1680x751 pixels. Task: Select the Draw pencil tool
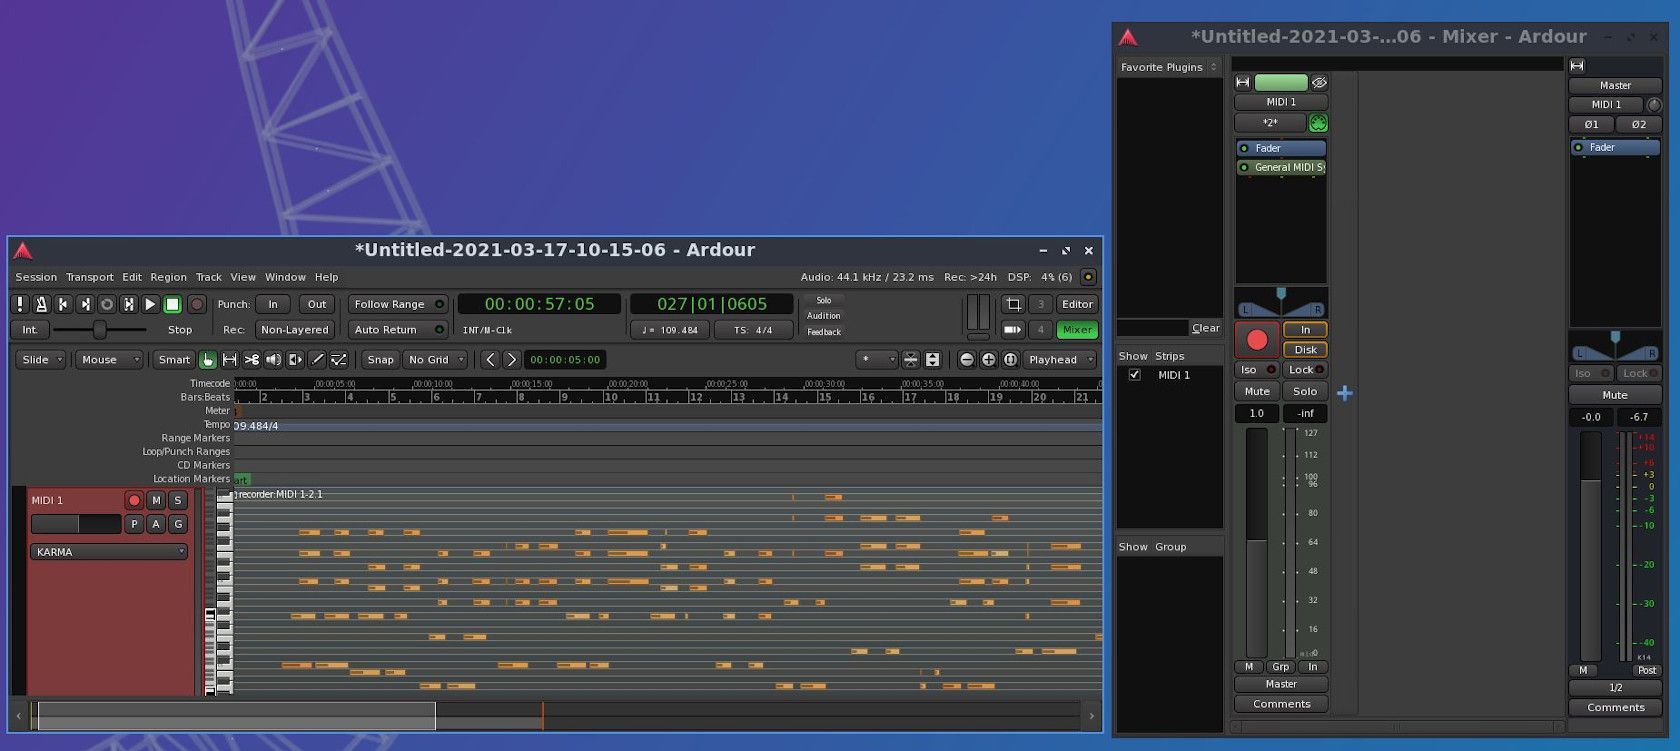(x=317, y=360)
